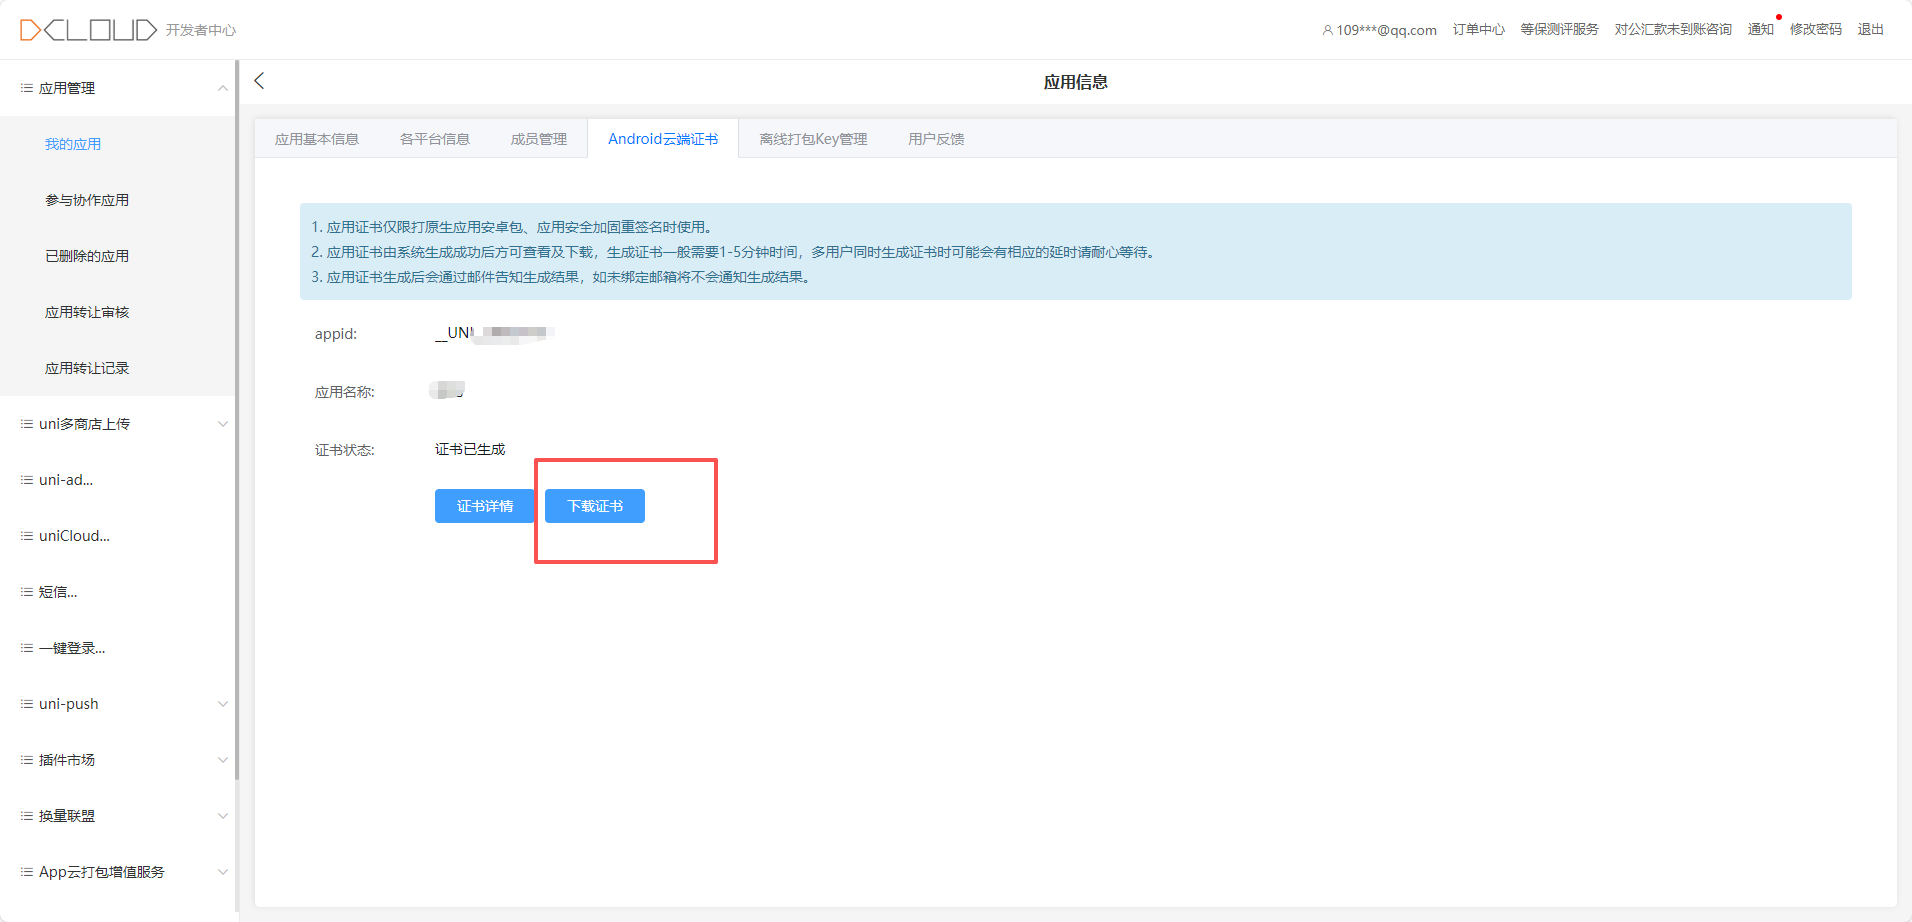Click the 证书已生成 status text
Screen dimensions: 1912x922
[470, 449]
